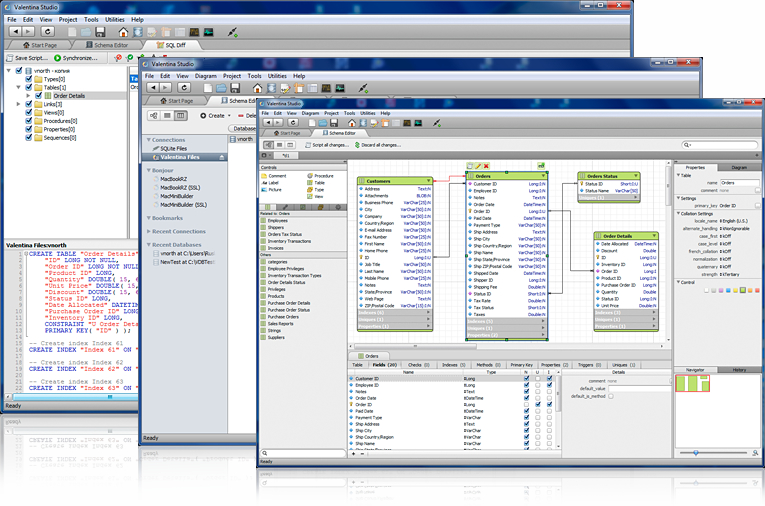This screenshot has height=506, width=765.
Task: Click the Back arrow in front window toolbar
Action: (267, 123)
